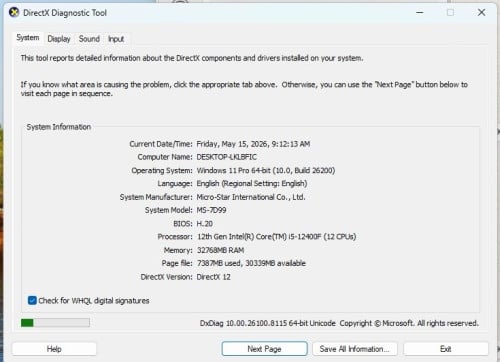
Task: Click the DirectX Version field label
Action: pyautogui.click(x=167, y=277)
